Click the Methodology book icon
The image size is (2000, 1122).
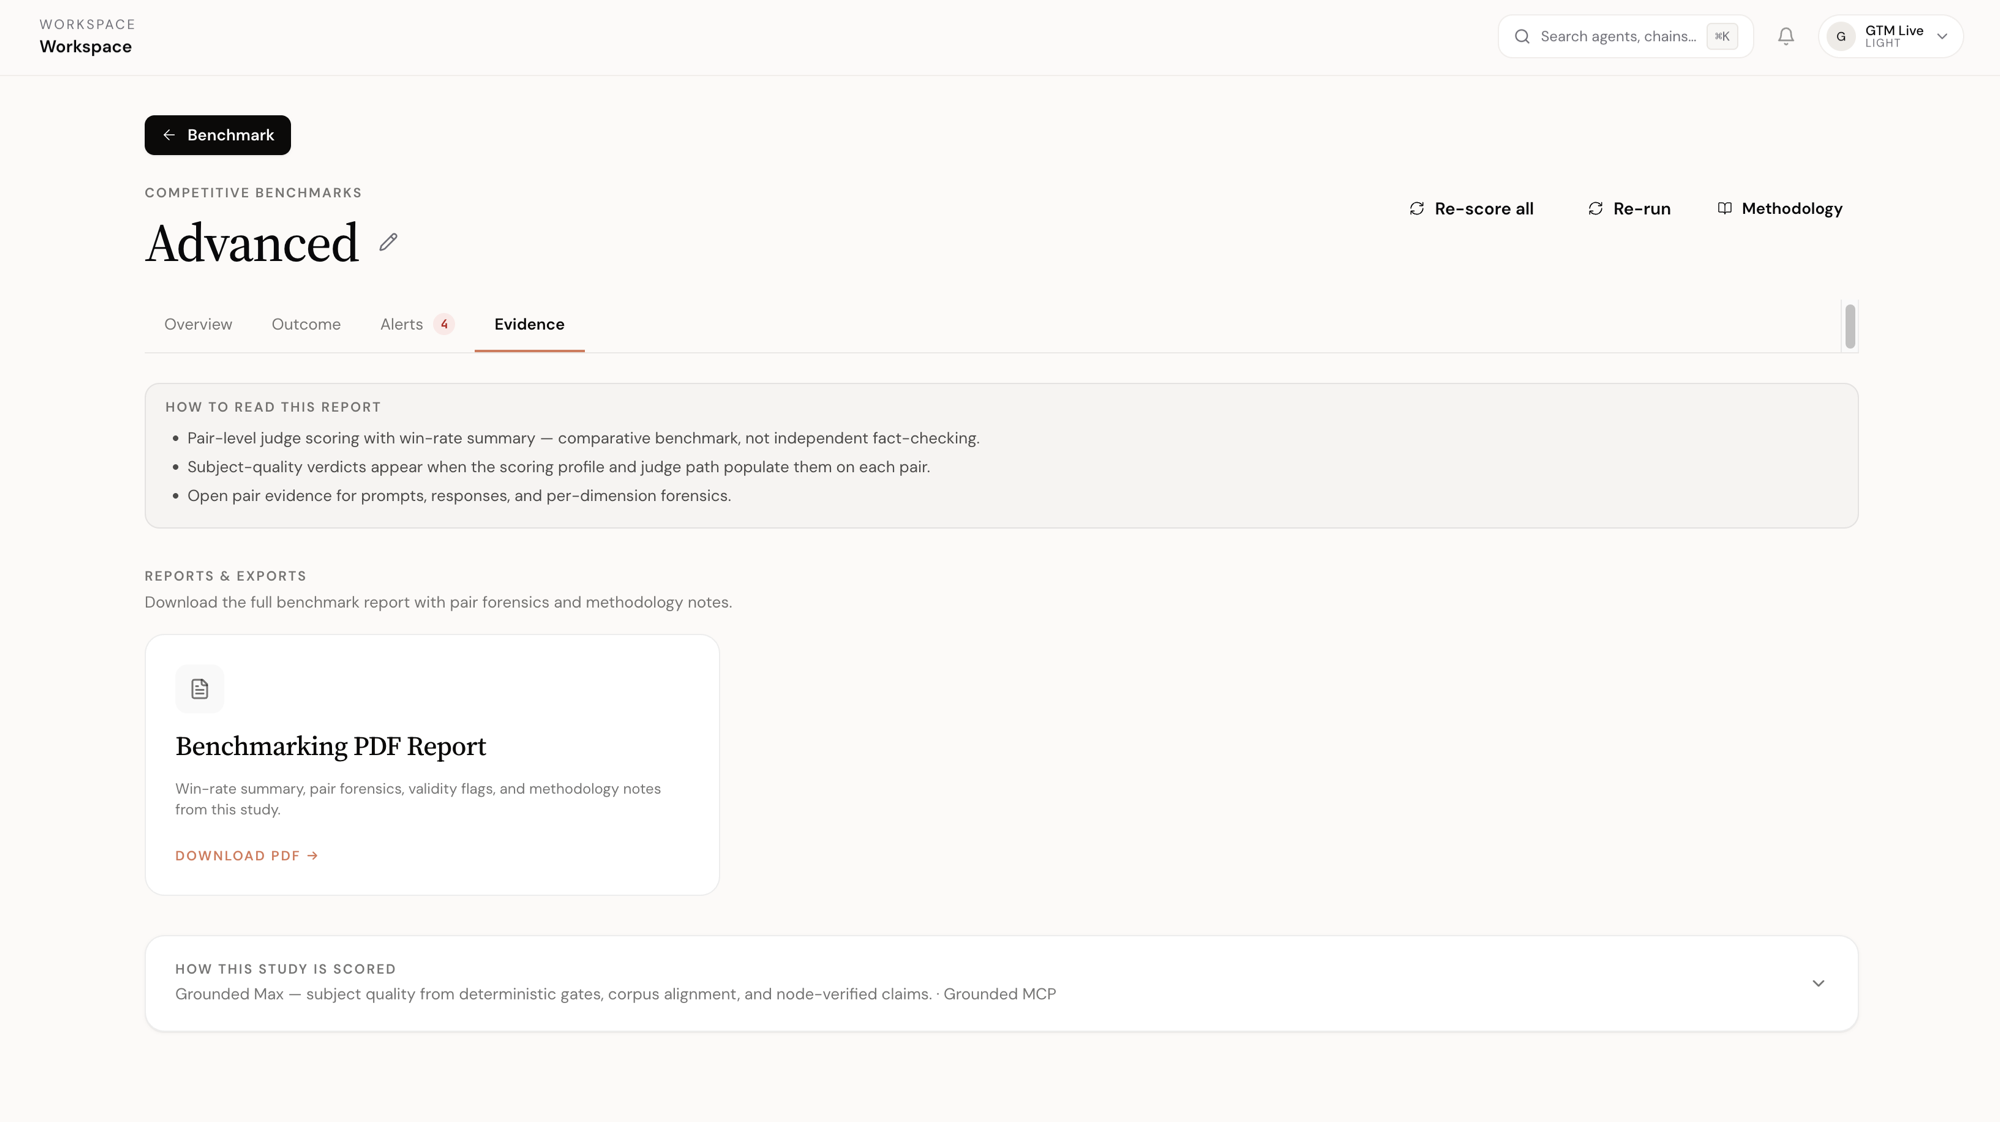pos(1725,209)
